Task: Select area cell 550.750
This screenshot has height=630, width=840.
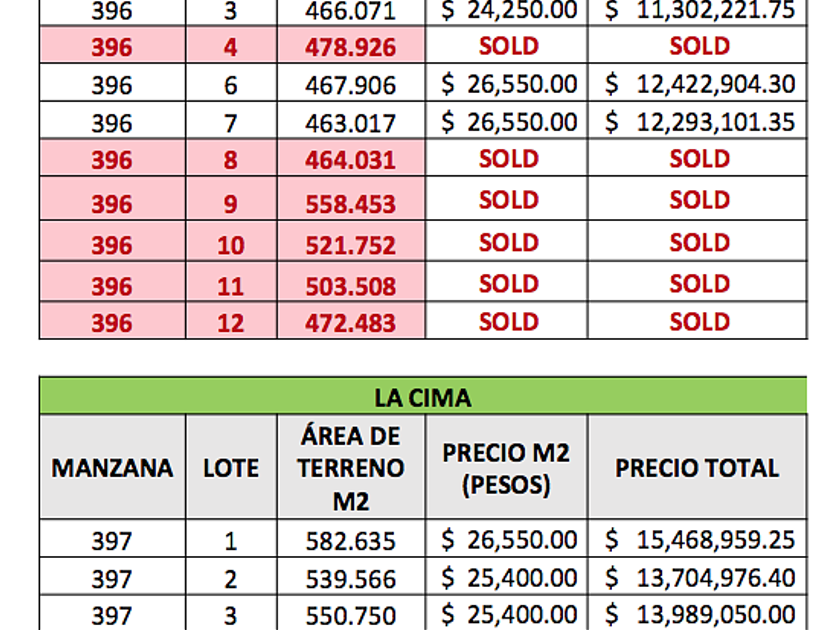Action: click(350, 616)
